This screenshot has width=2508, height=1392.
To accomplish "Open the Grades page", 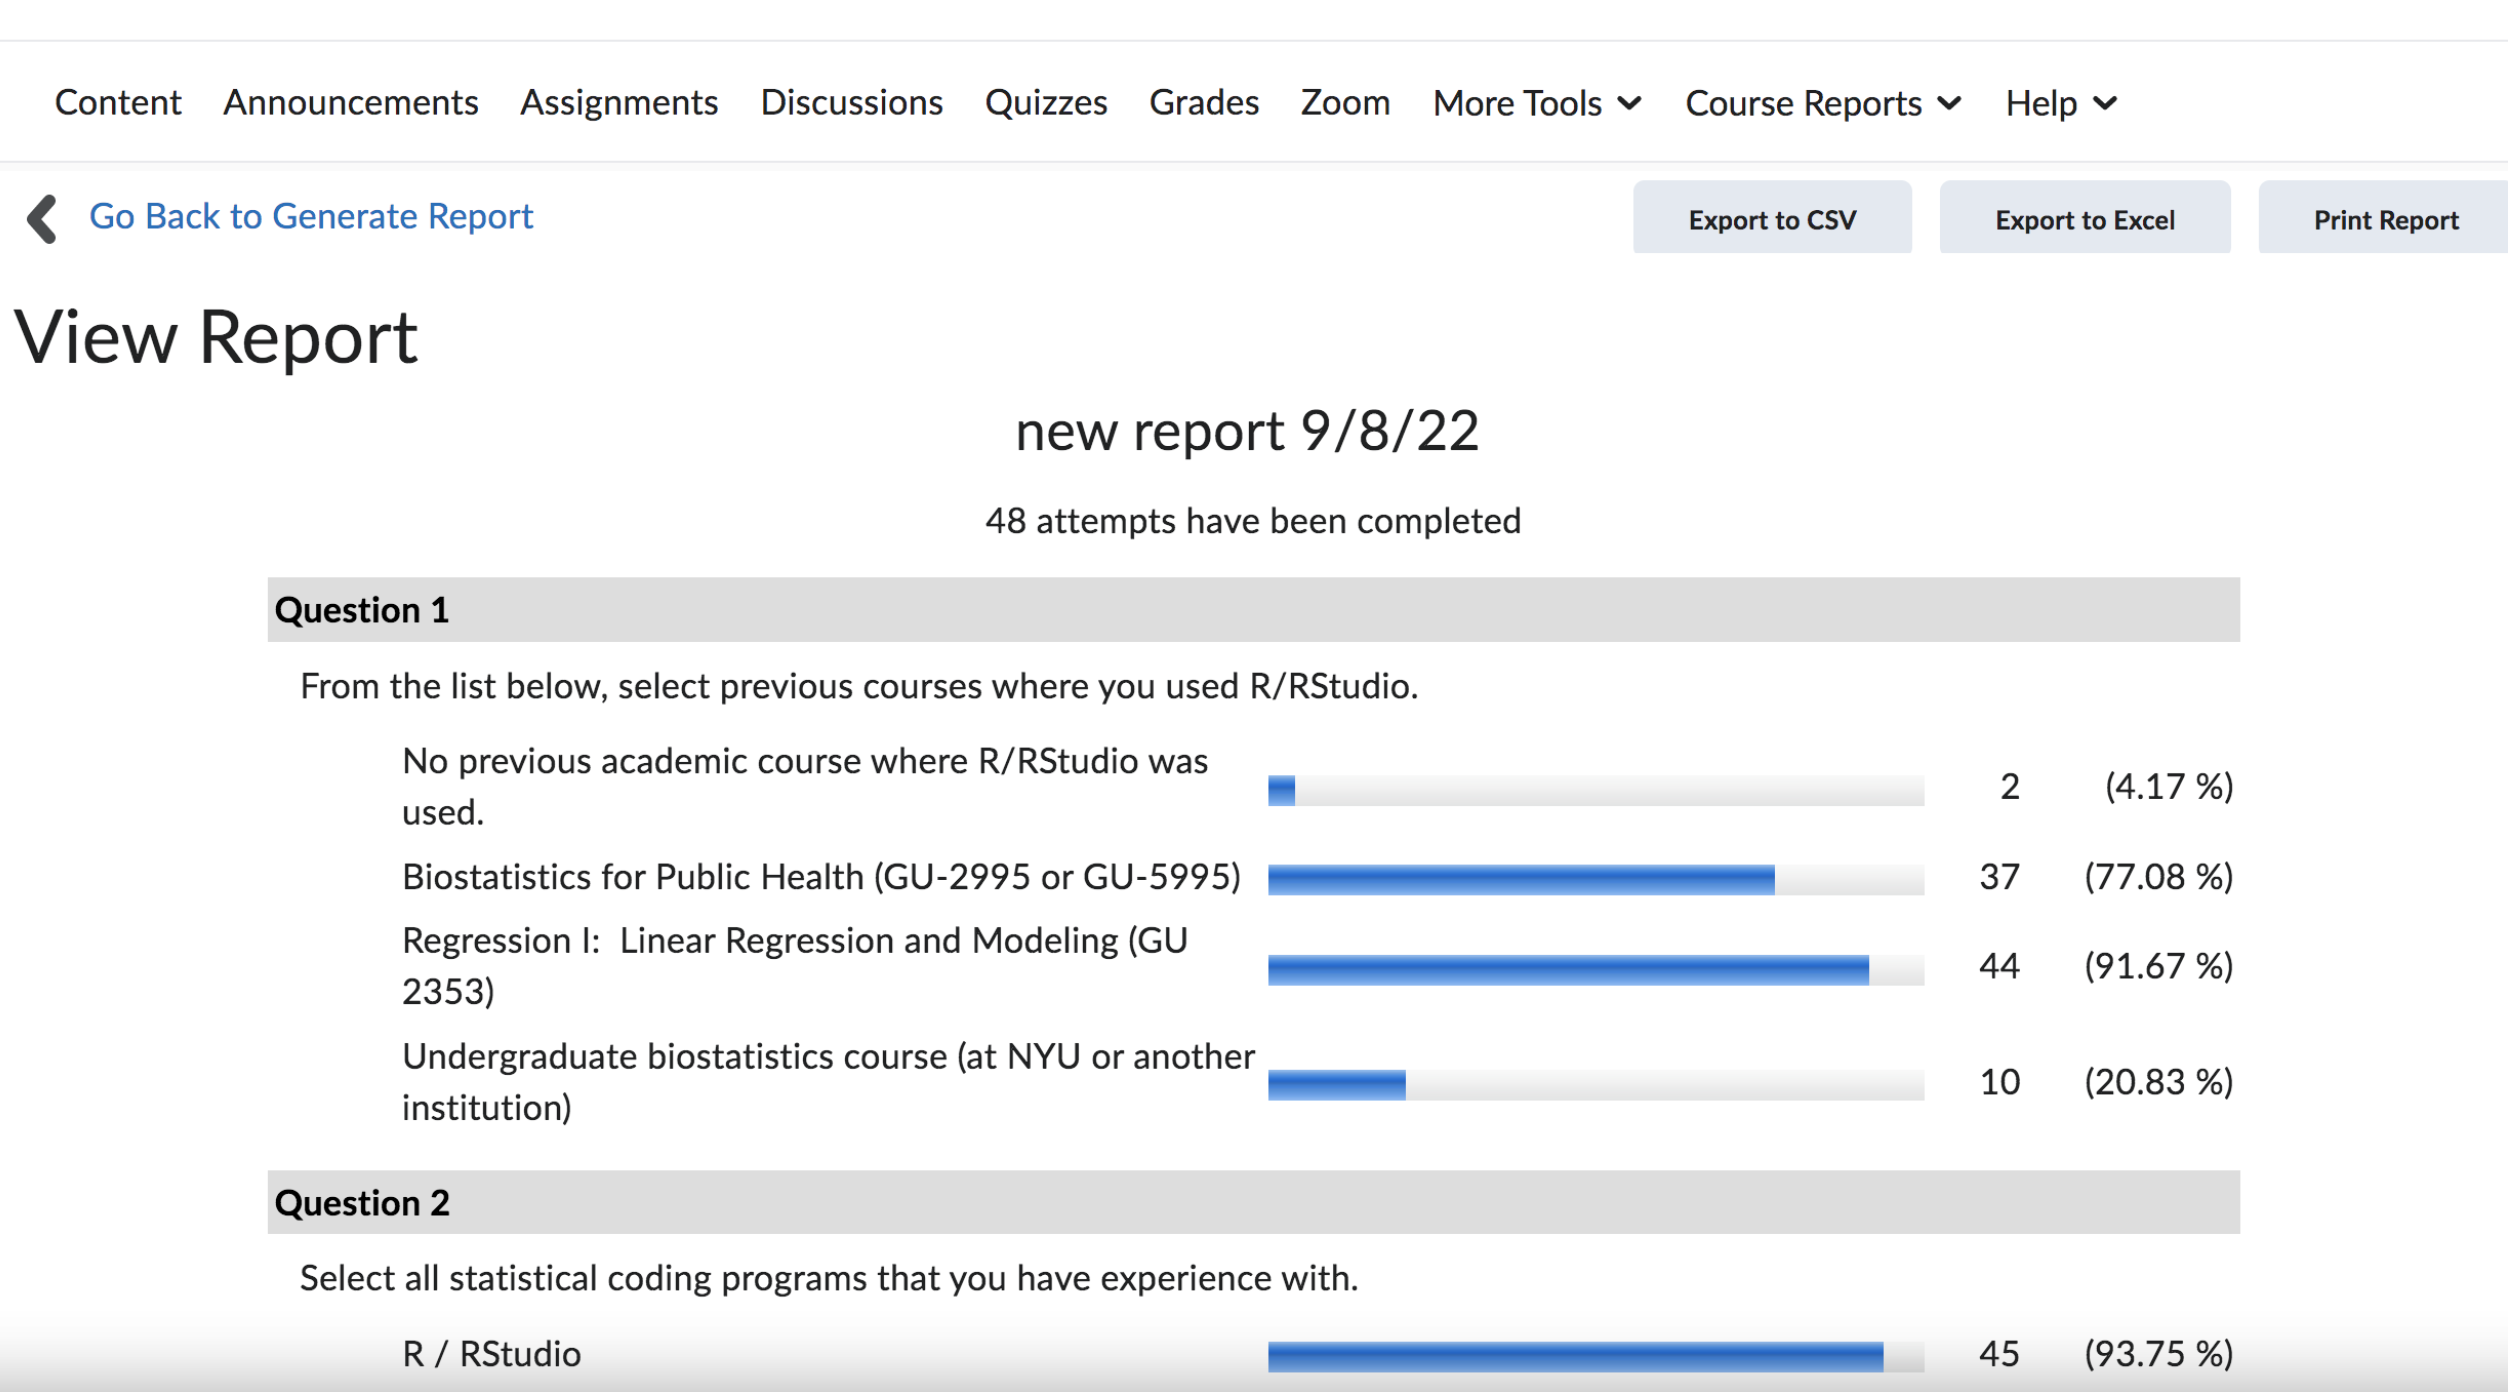I will pyautogui.click(x=1204, y=102).
